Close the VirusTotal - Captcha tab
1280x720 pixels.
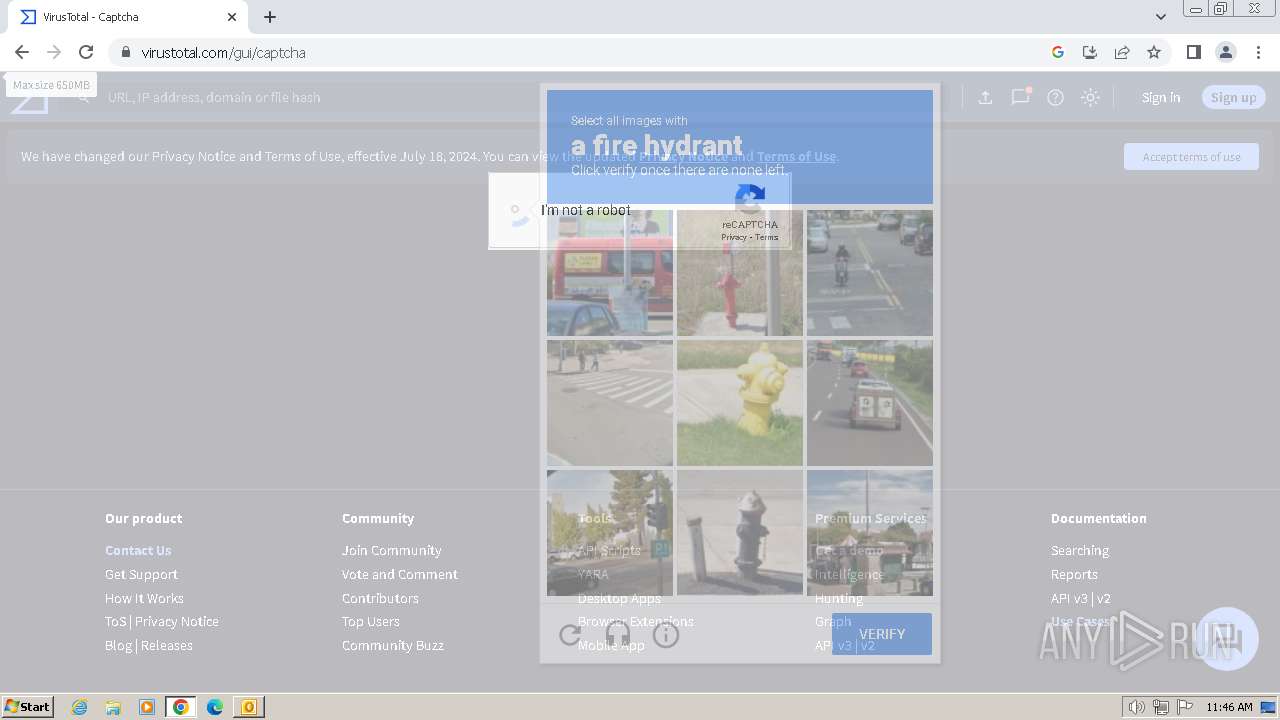pyautogui.click(x=232, y=17)
